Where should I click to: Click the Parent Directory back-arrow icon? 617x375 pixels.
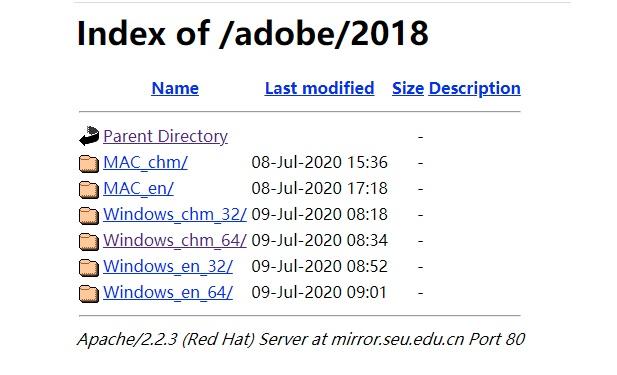[x=89, y=136]
